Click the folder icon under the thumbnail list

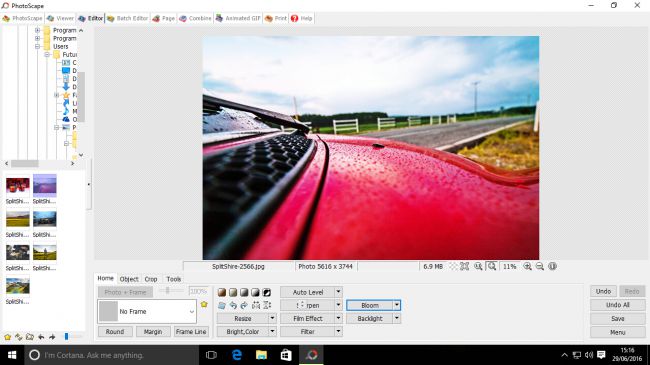pos(30,337)
